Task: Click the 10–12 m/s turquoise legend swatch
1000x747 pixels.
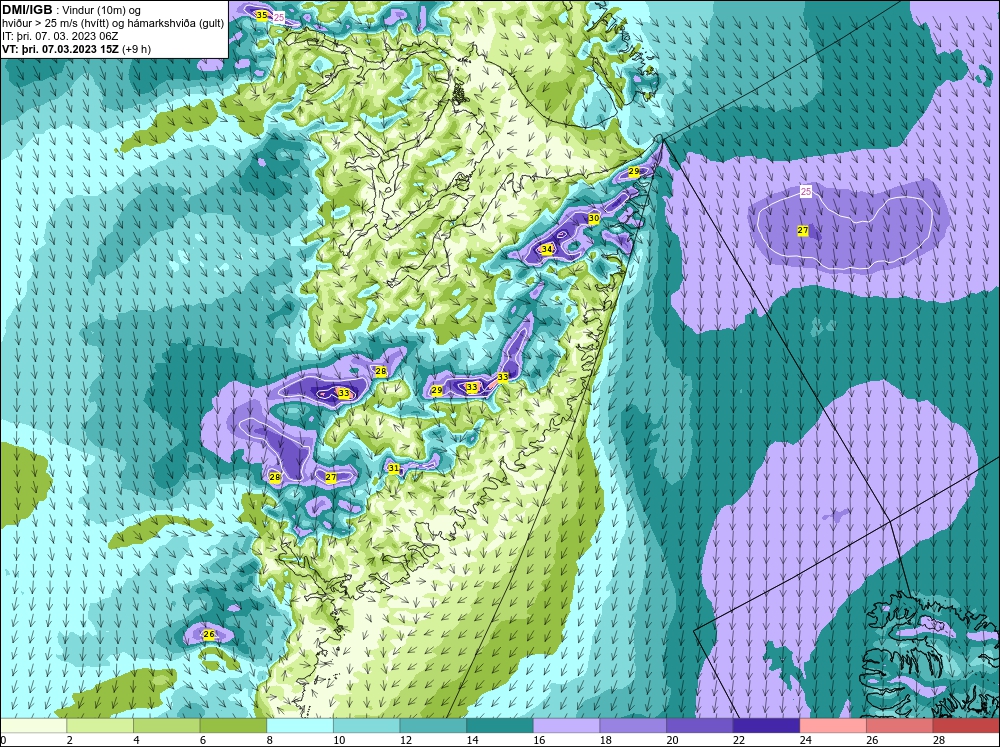Action: click(366, 726)
